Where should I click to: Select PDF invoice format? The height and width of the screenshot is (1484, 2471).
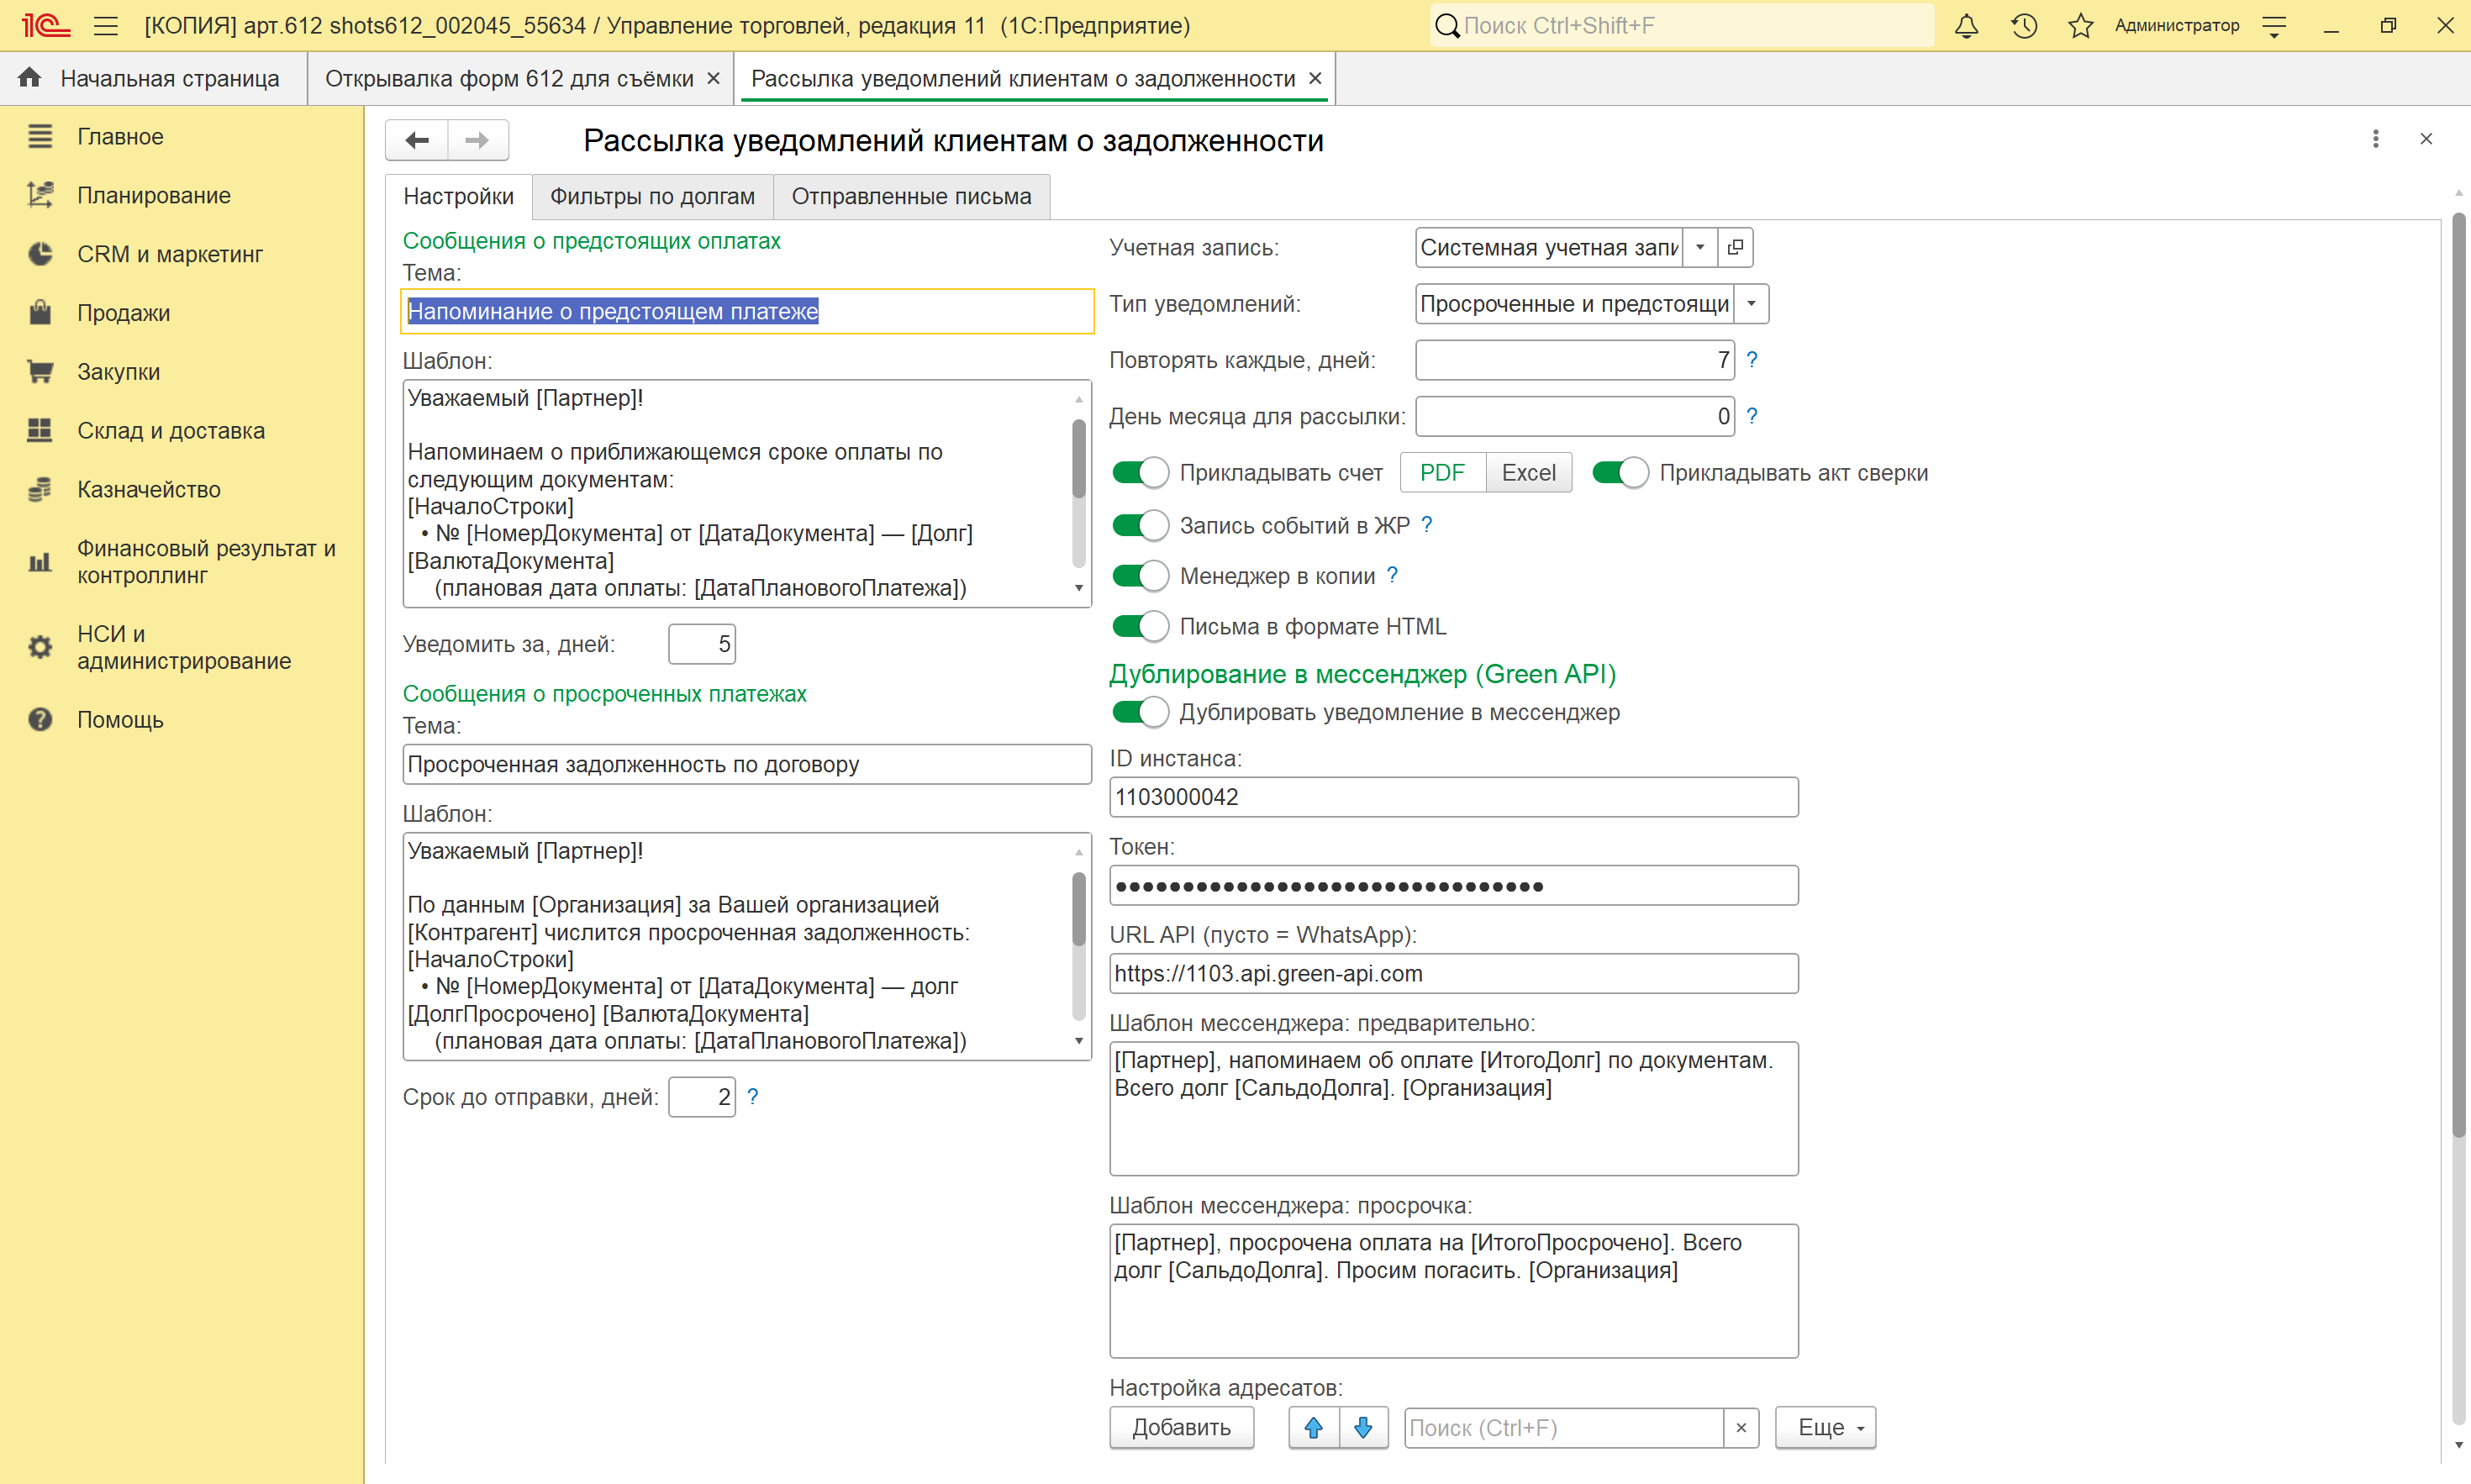coord(1442,473)
